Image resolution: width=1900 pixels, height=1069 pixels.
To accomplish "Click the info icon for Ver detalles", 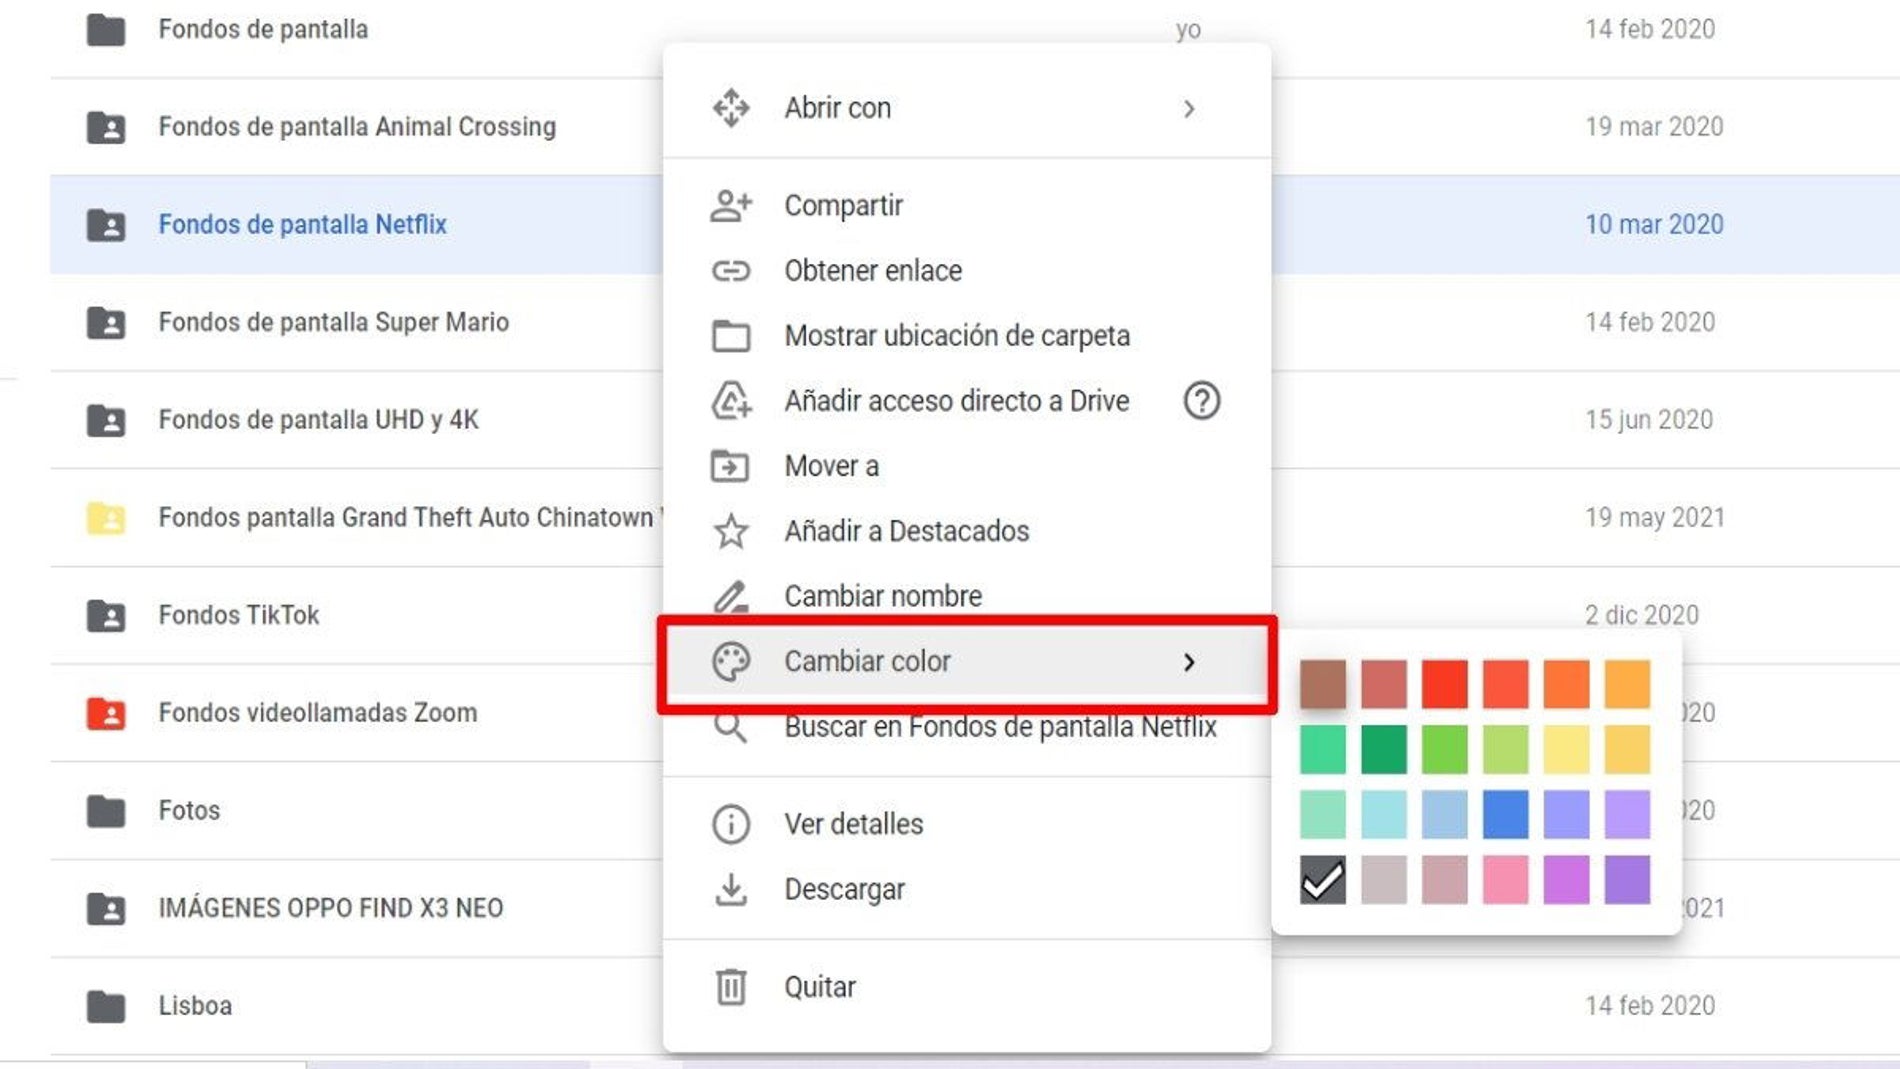I will tap(730, 824).
